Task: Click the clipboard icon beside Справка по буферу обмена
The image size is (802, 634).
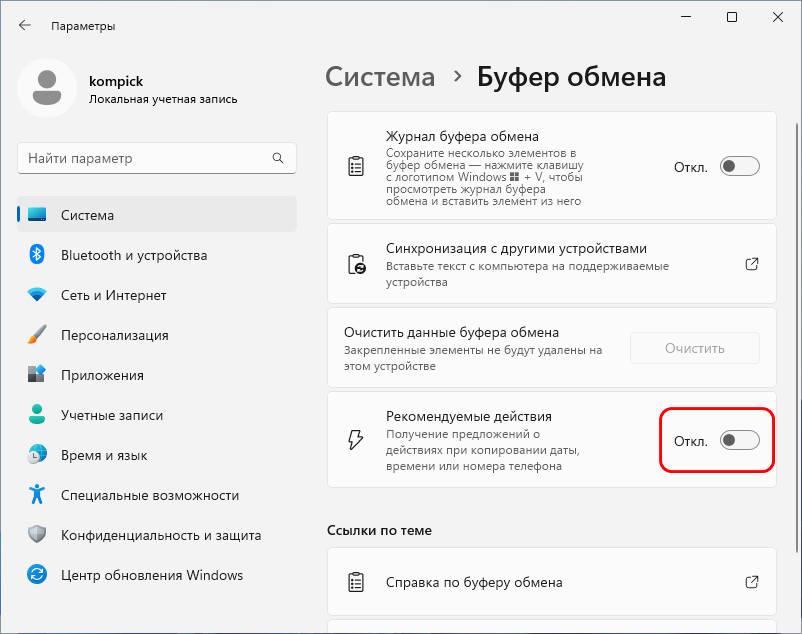Action: pyautogui.click(x=356, y=582)
